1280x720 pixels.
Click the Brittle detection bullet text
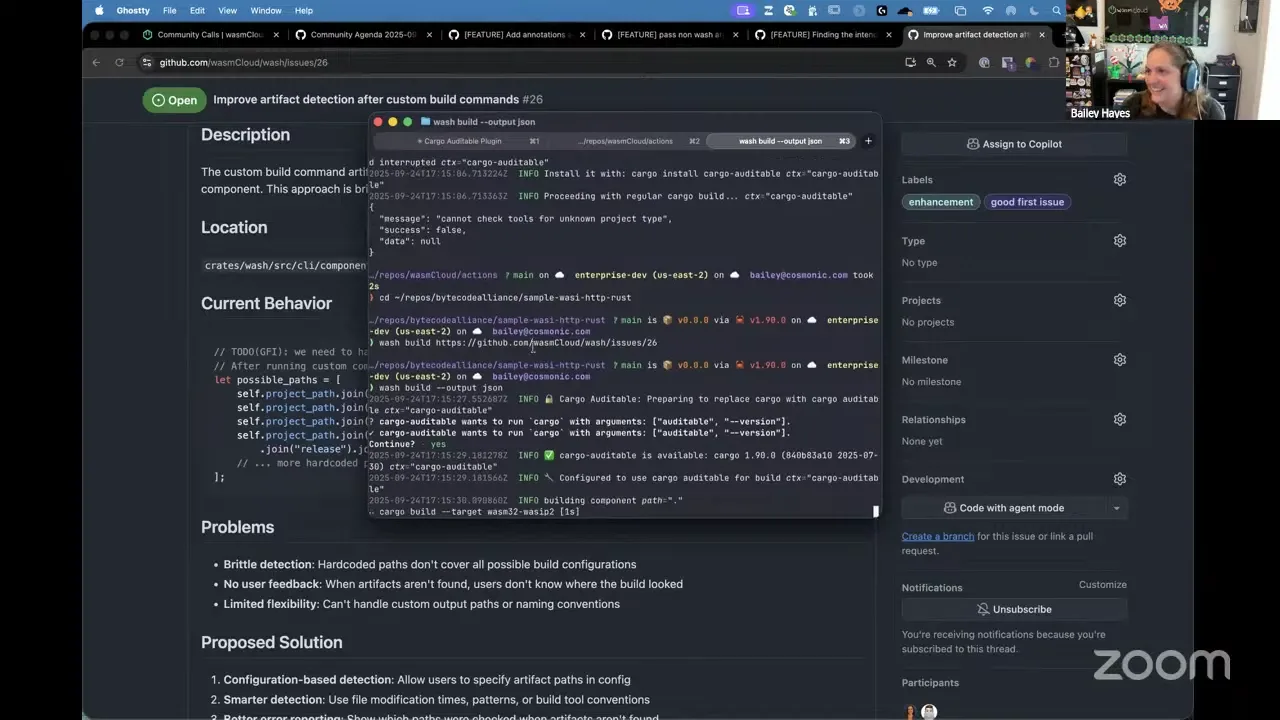coord(430,565)
